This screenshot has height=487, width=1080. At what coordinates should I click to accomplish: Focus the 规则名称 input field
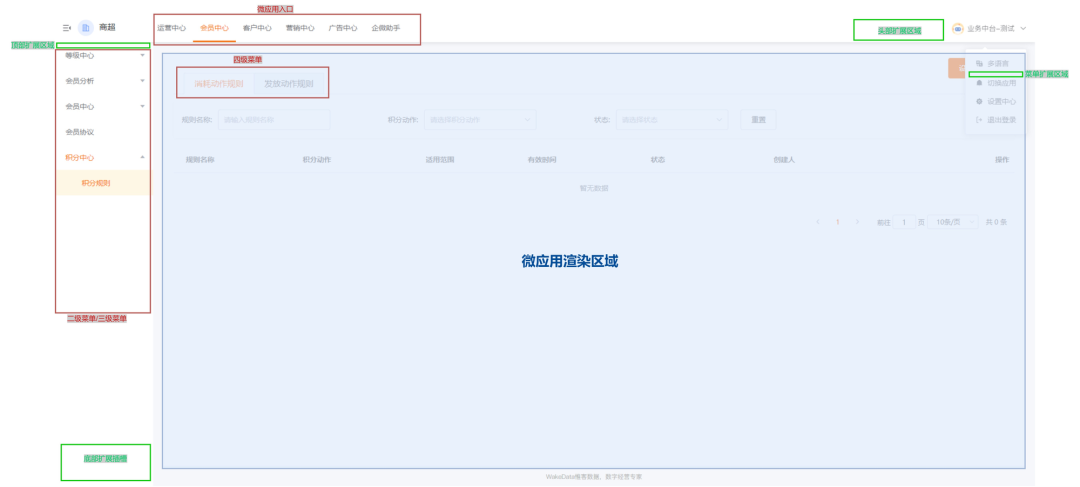coord(274,119)
